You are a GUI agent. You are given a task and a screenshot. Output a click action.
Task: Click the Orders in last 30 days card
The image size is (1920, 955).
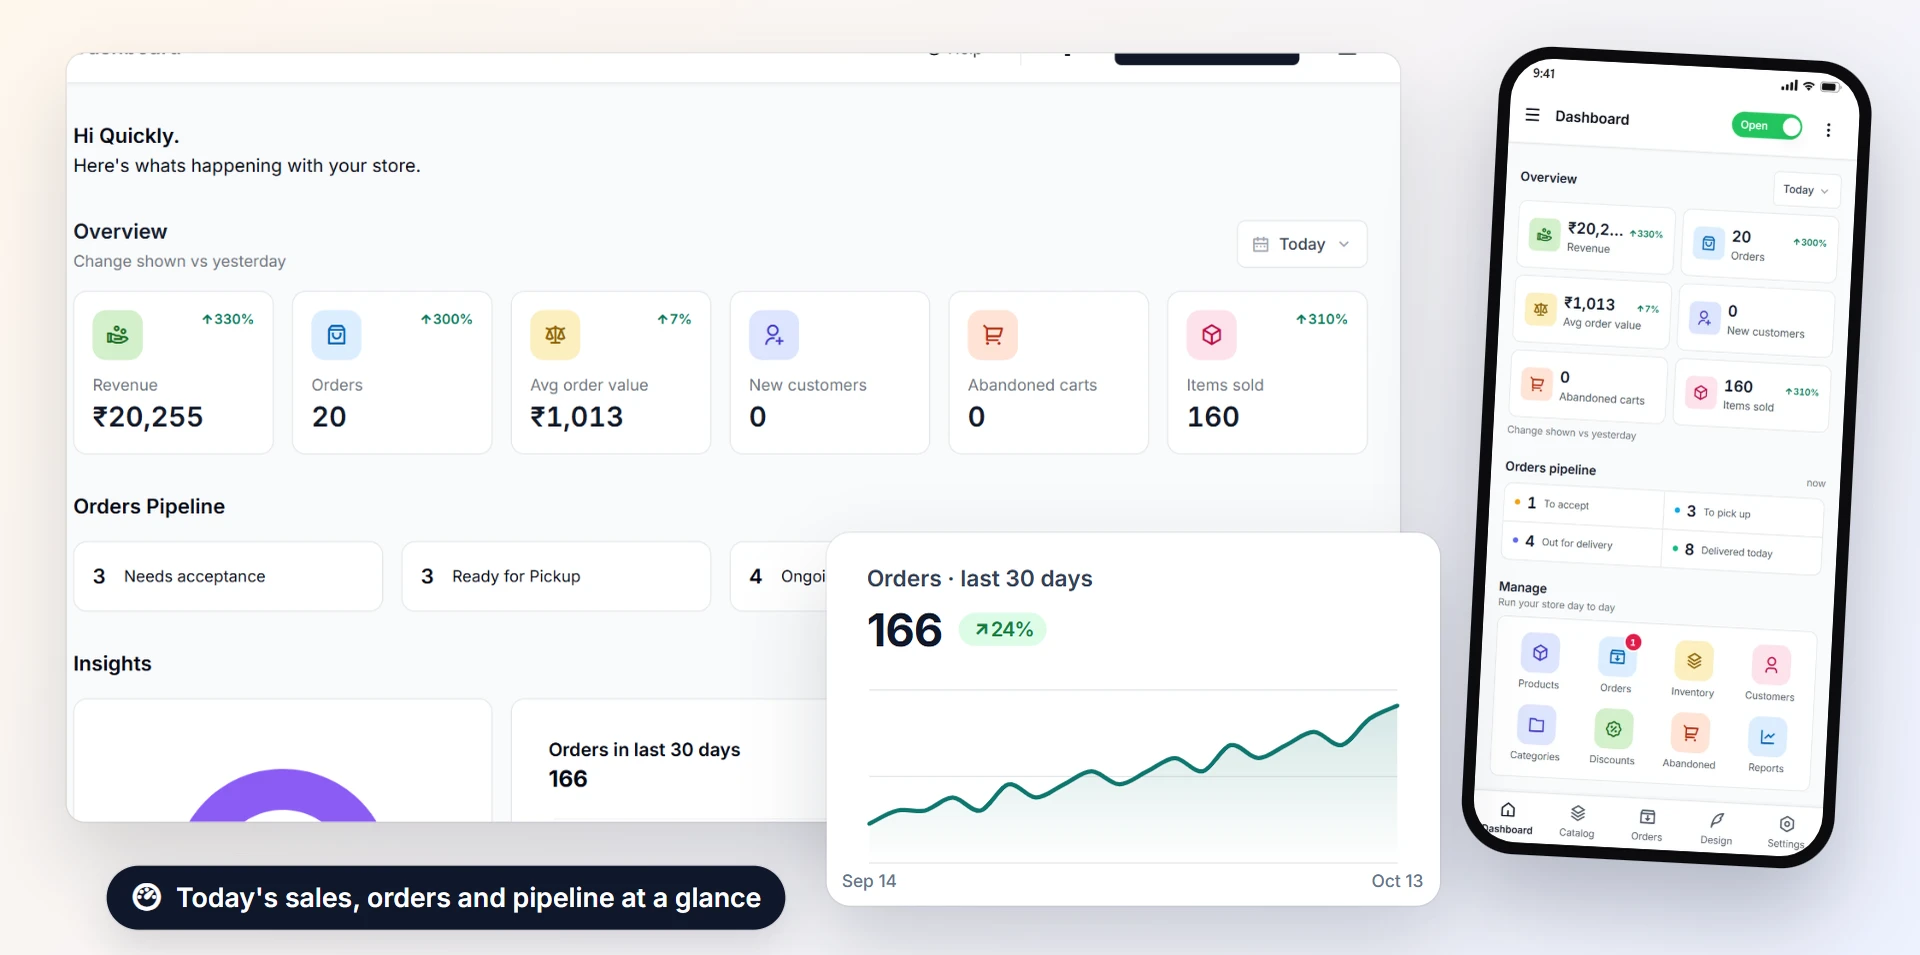(x=670, y=760)
